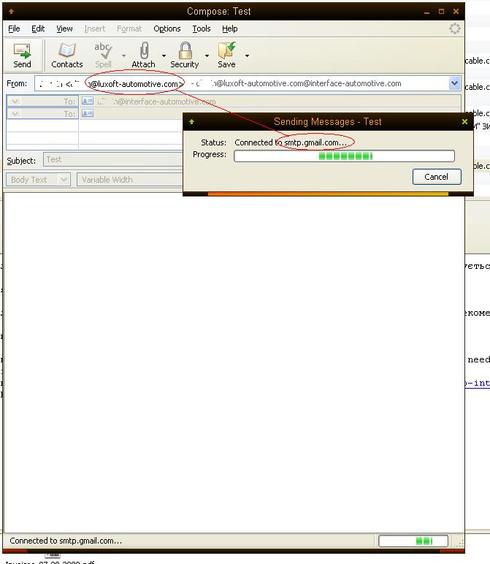
Task: Maximize the Compose window
Action: (x=441, y=12)
